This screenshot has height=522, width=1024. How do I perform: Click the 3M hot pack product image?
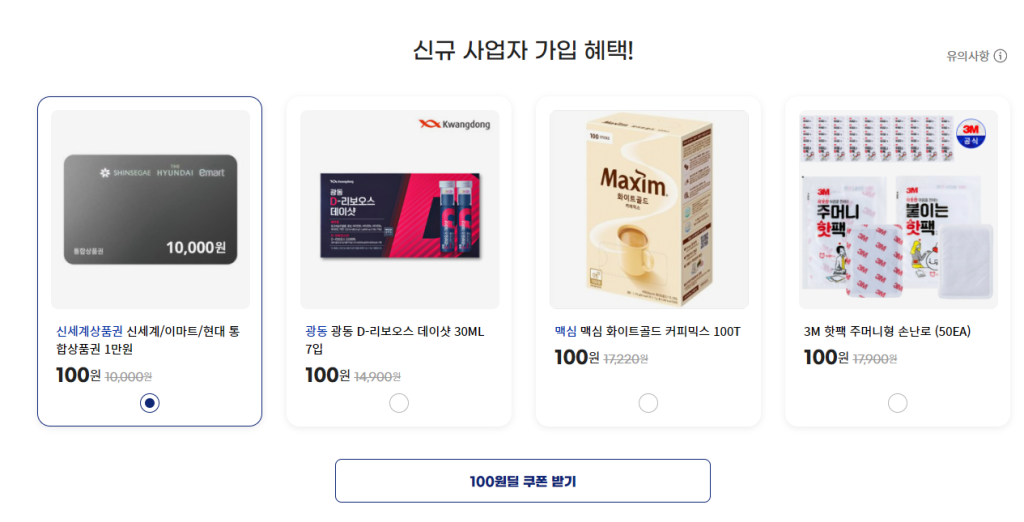coord(899,209)
